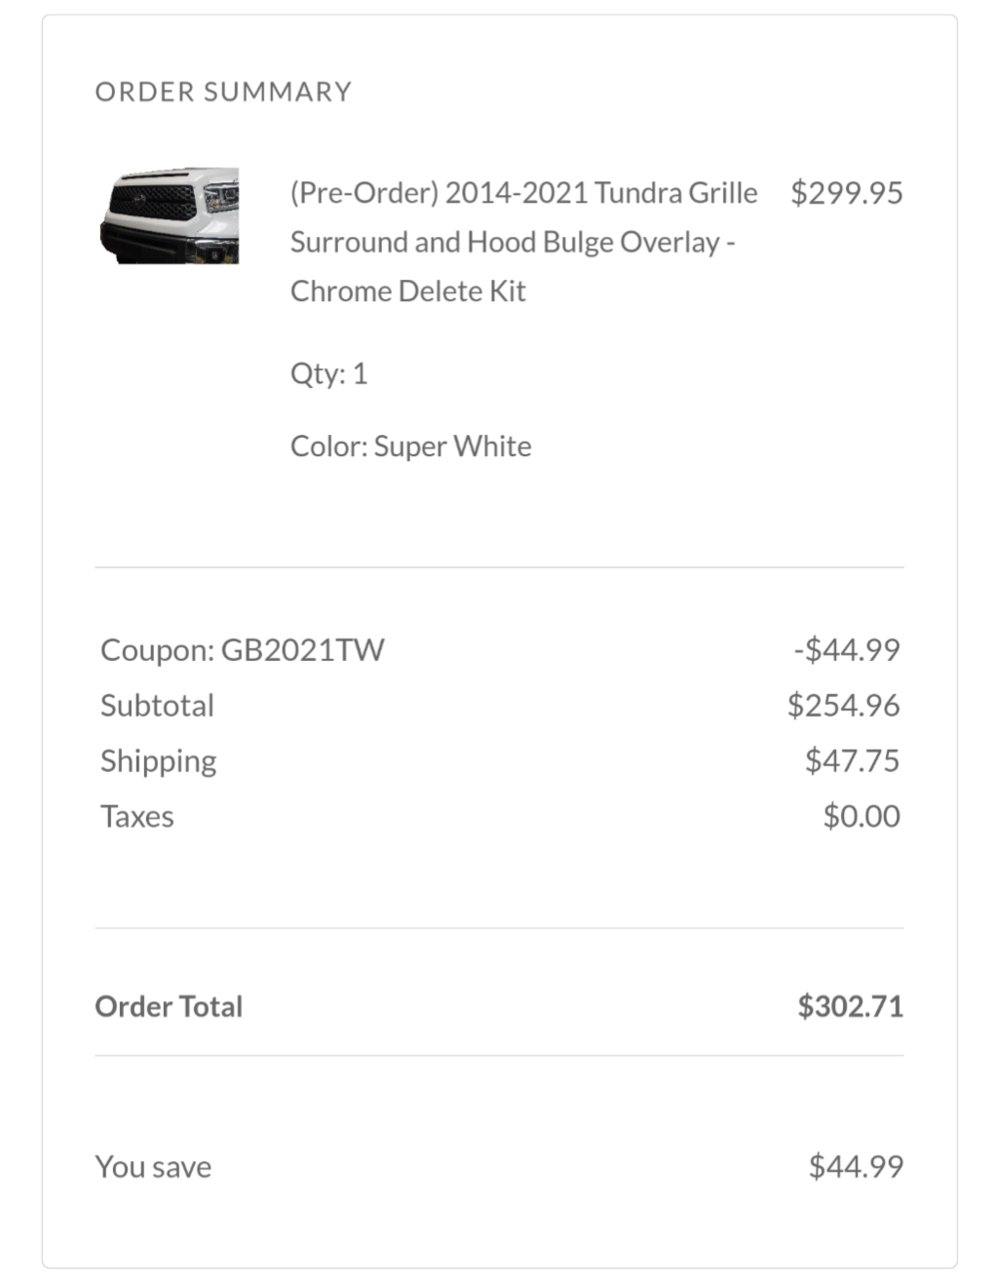The width and height of the screenshot is (994, 1280).
Task: Click the Chrome Delete Kit title line
Action: coord(408,291)
